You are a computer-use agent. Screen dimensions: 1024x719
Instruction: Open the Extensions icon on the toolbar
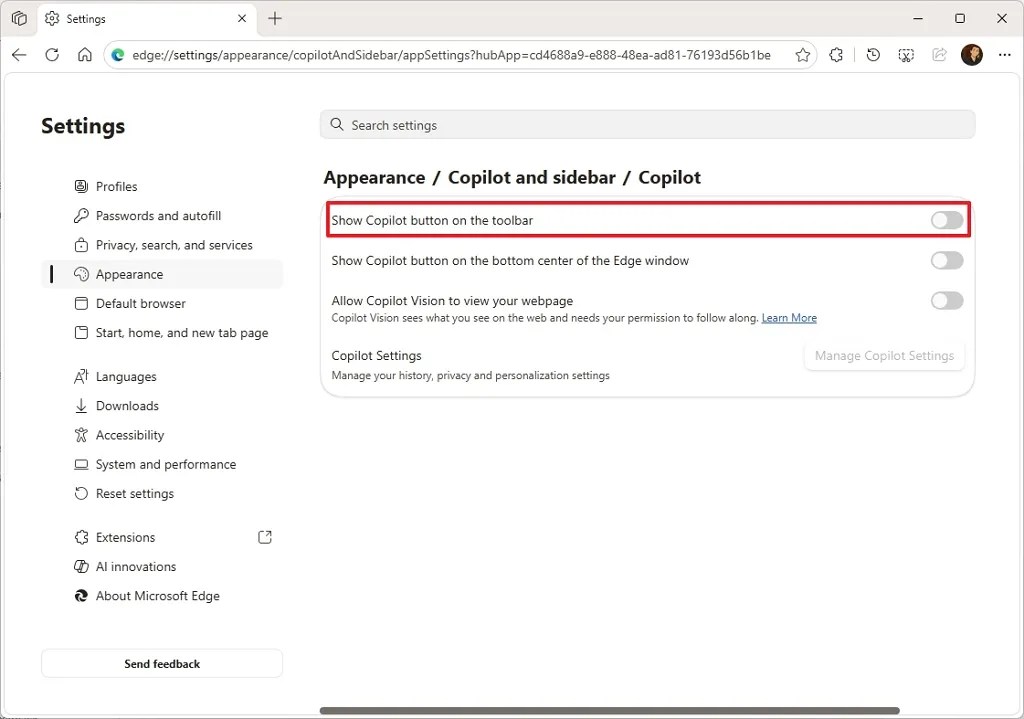(x=836, y=55)
